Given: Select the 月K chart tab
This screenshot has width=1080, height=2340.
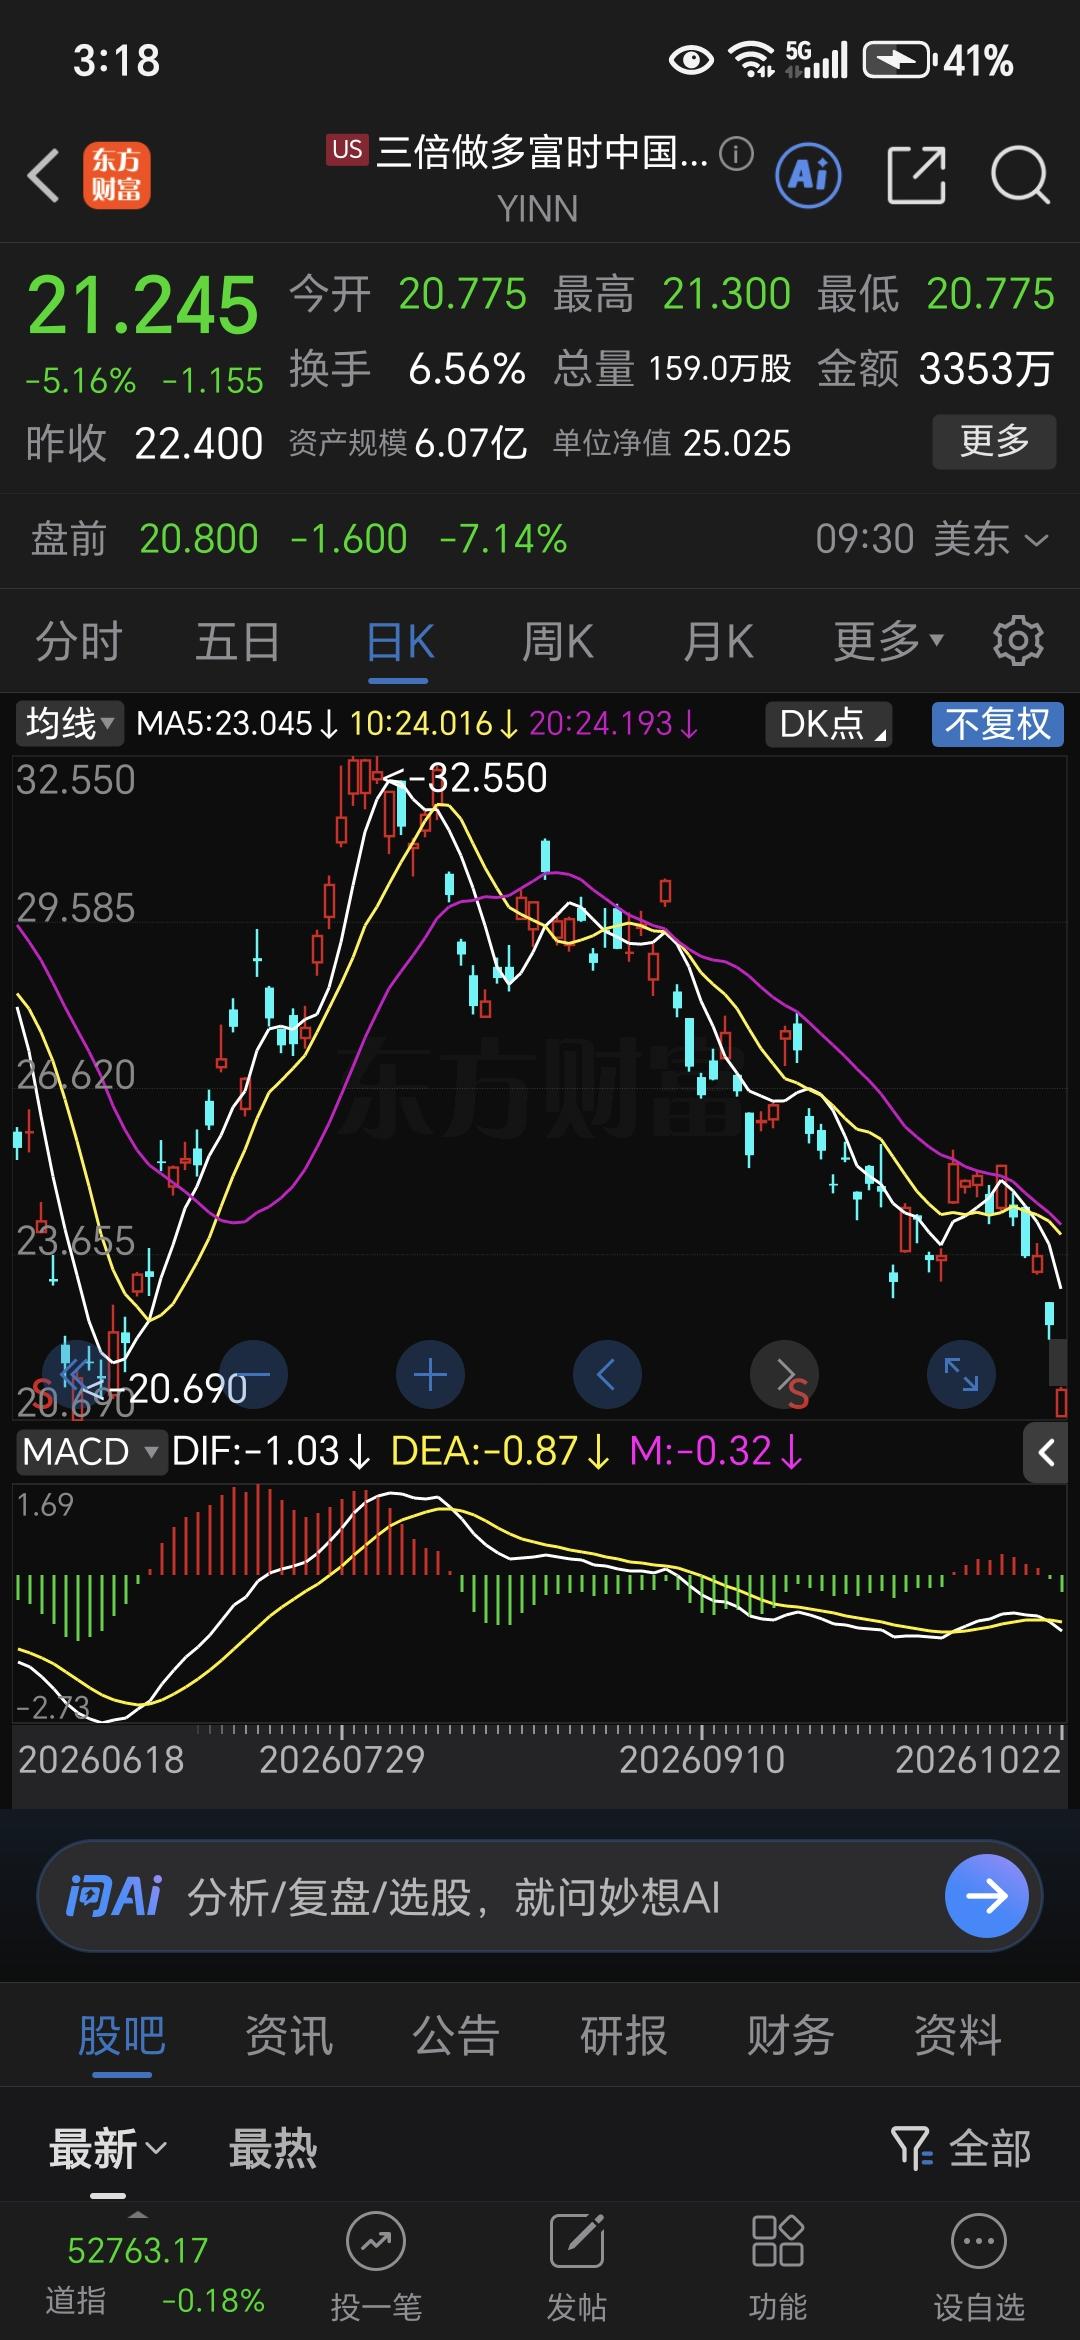Looking at the screenshot, I should pos(718,641).
